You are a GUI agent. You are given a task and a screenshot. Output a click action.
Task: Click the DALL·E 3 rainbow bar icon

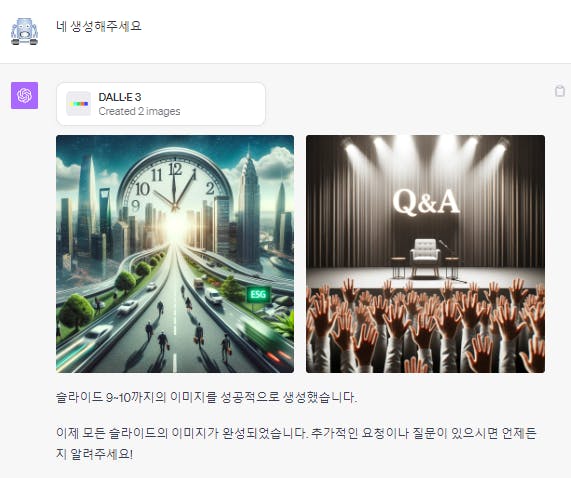pyautogui.click(x=79, y=104)
